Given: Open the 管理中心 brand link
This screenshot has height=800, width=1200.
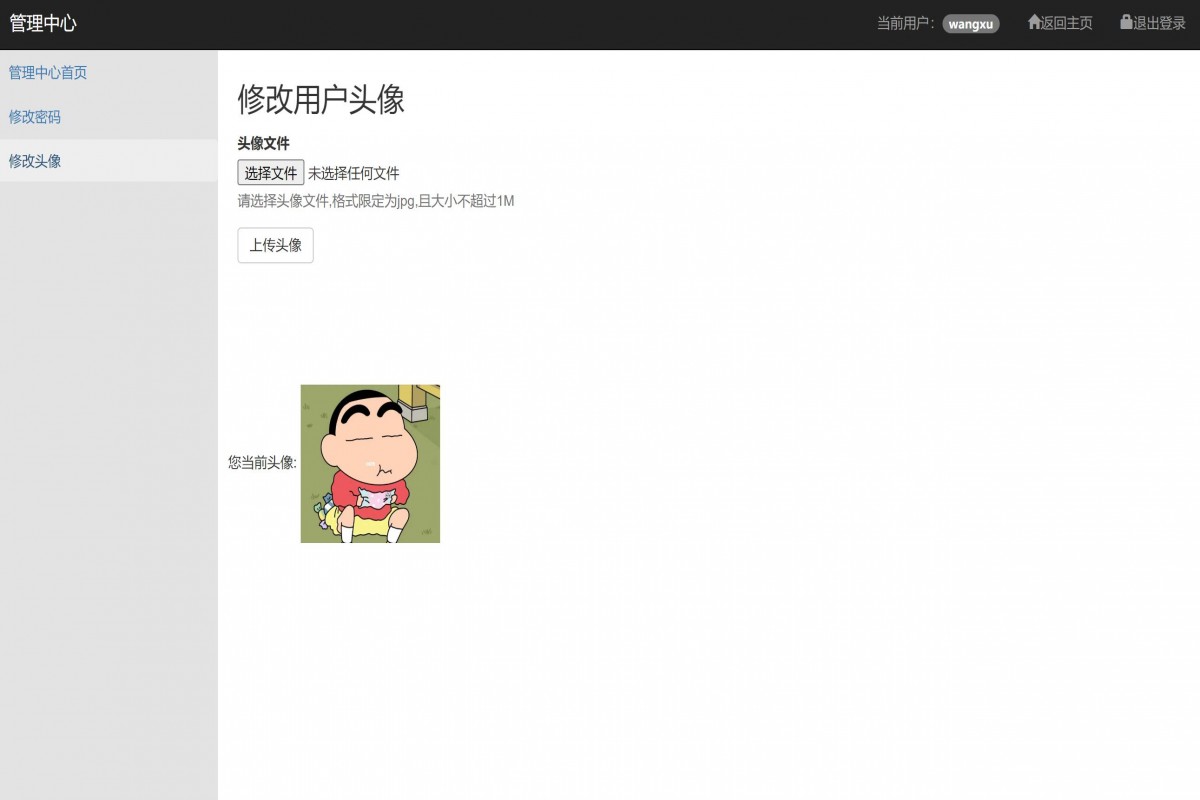Looking at the screenshot, I should click(x=43, y=23).
